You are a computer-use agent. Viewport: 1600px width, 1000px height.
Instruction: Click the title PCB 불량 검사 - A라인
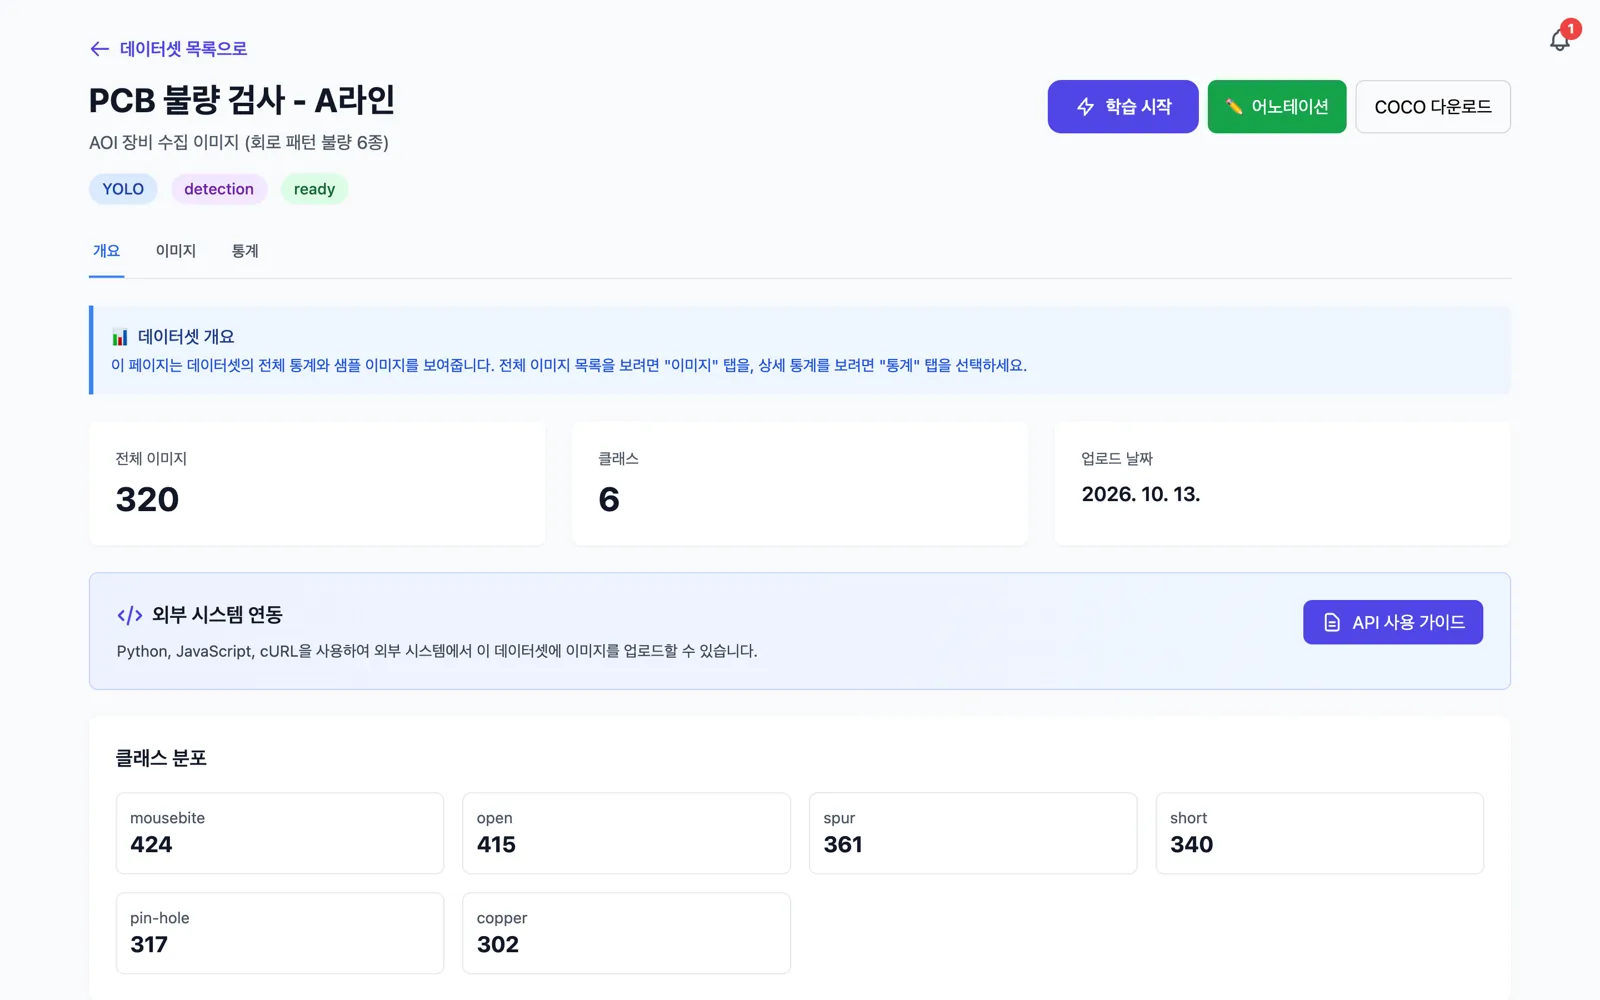point(242,100)
